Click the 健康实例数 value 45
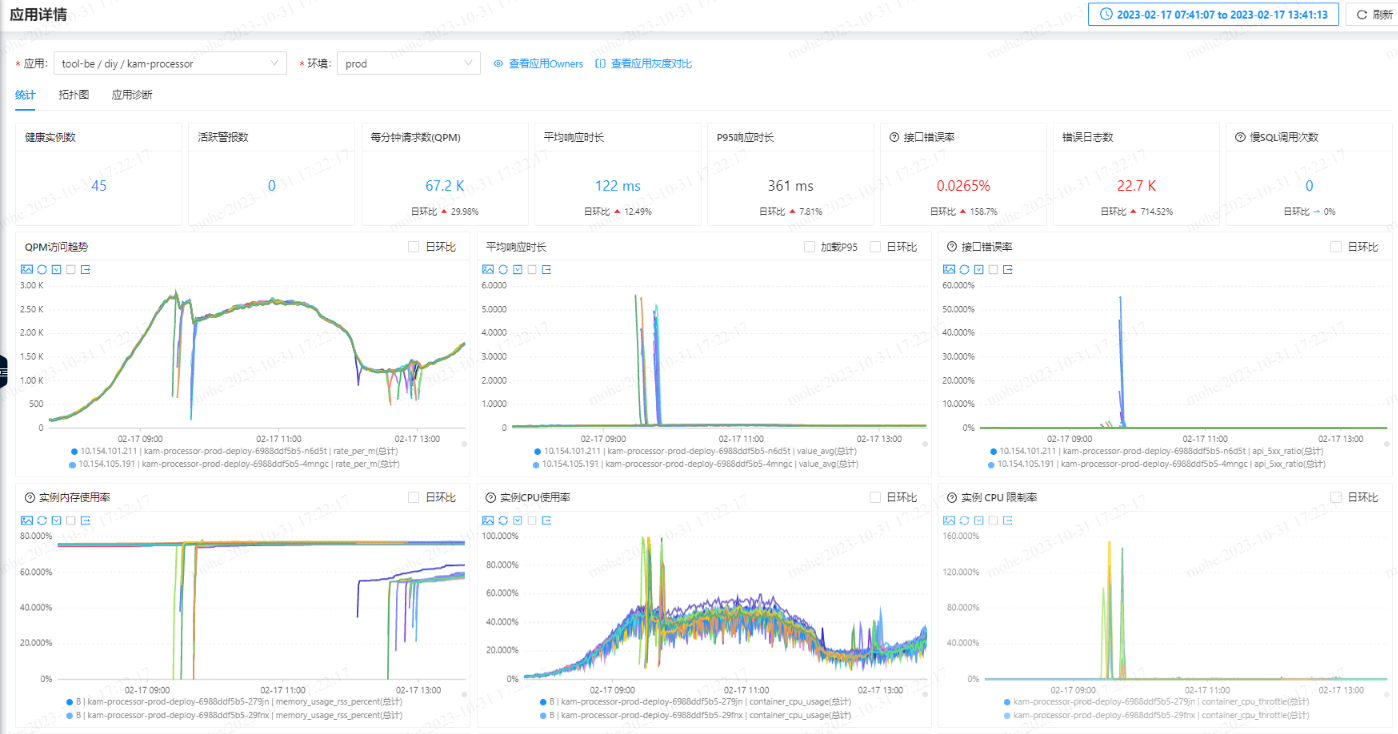 (x=99, y=186)
